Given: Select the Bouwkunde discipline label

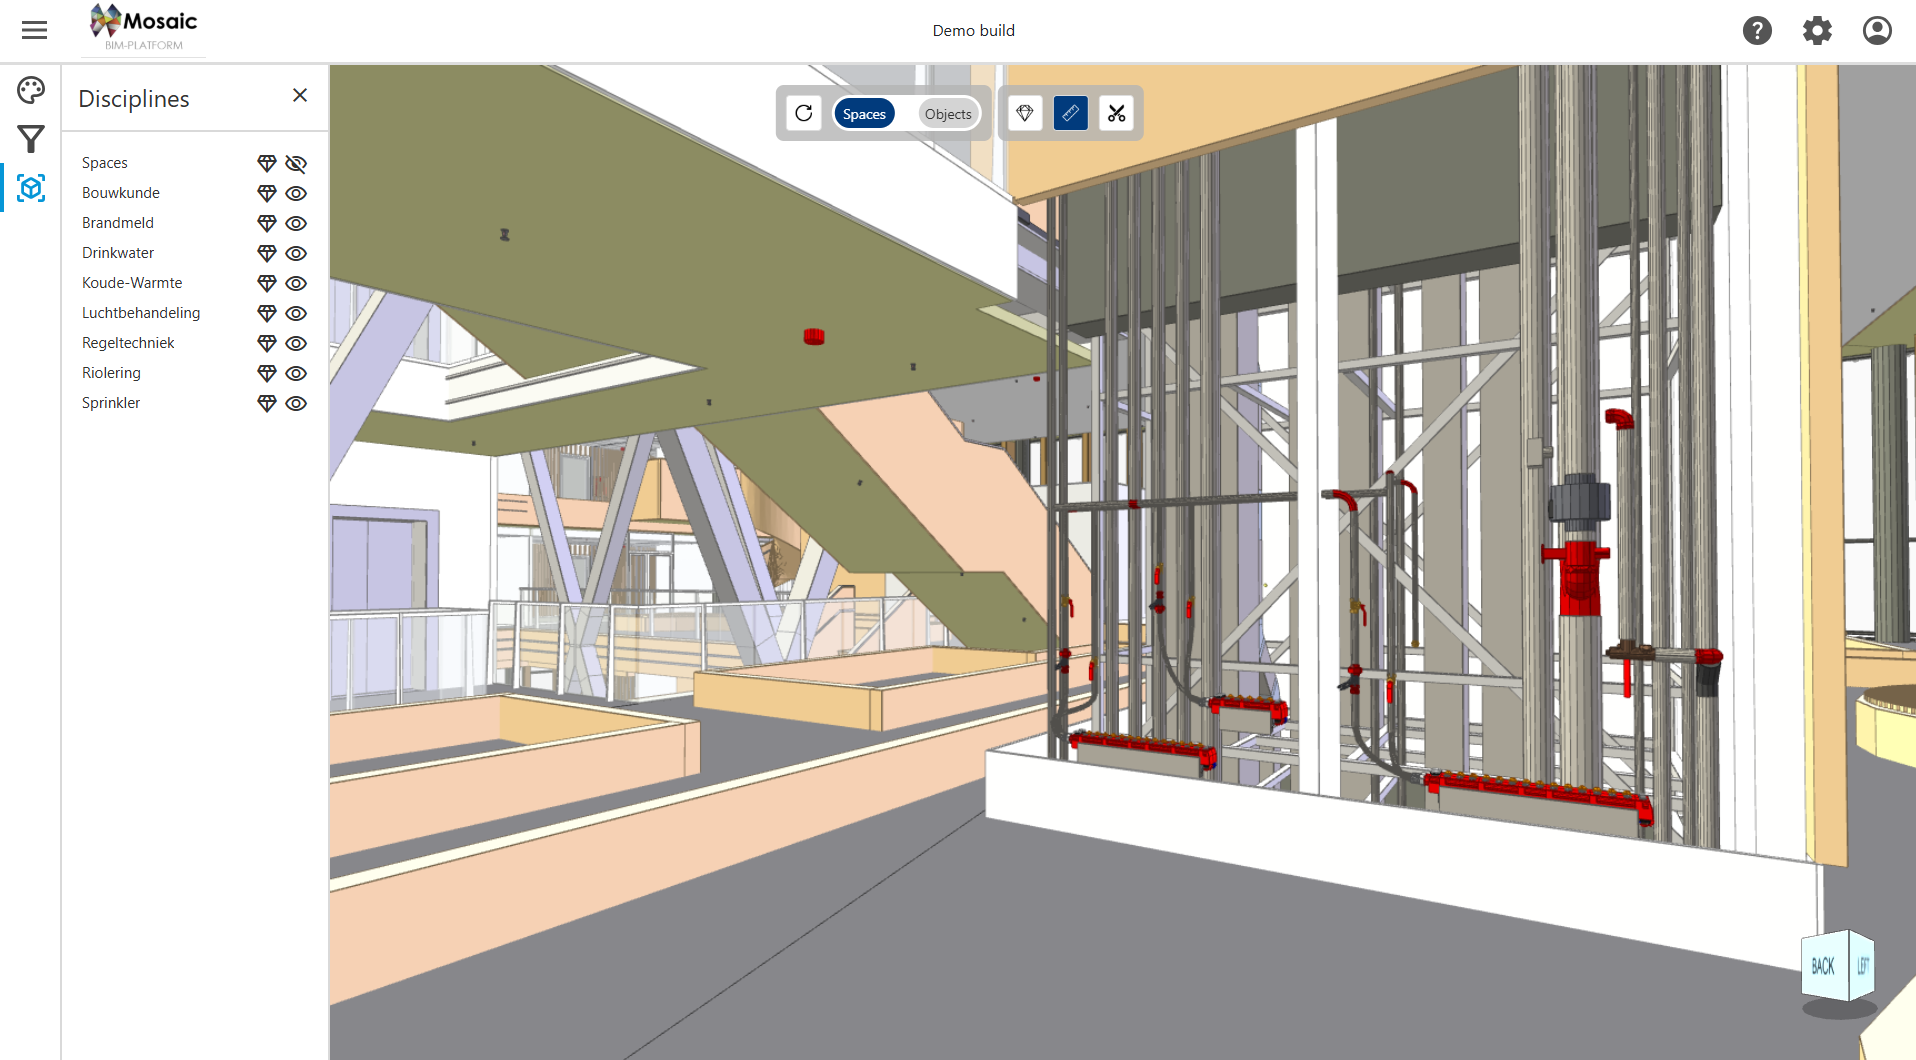Looking at the screenshot, I should (x=121, y=193).
